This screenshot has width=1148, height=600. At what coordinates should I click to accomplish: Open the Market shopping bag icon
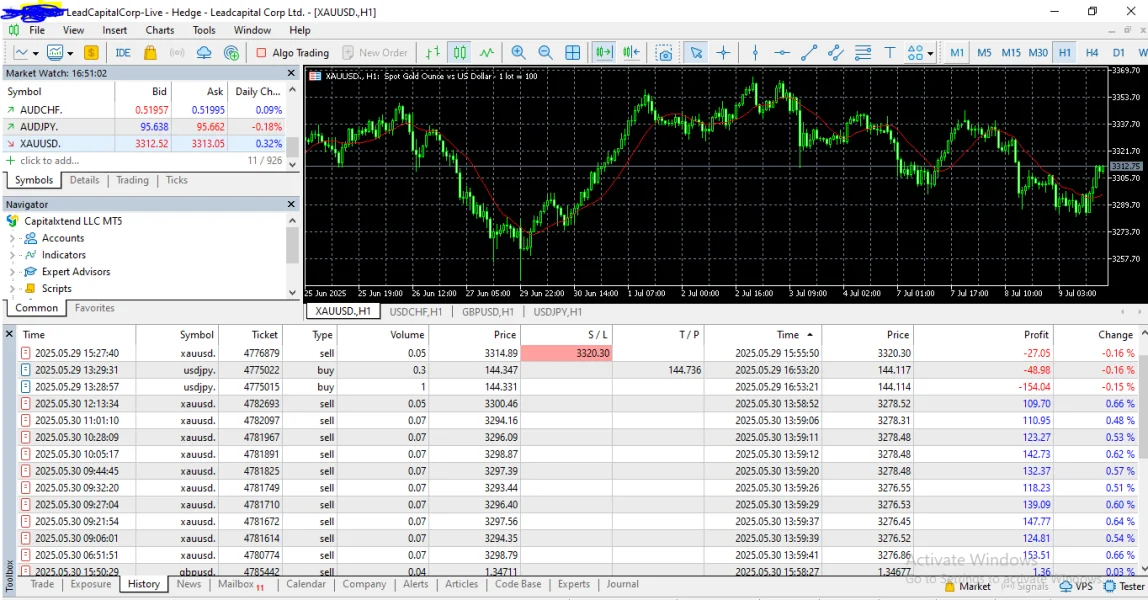pyautogui.click(x=150, y=53)
